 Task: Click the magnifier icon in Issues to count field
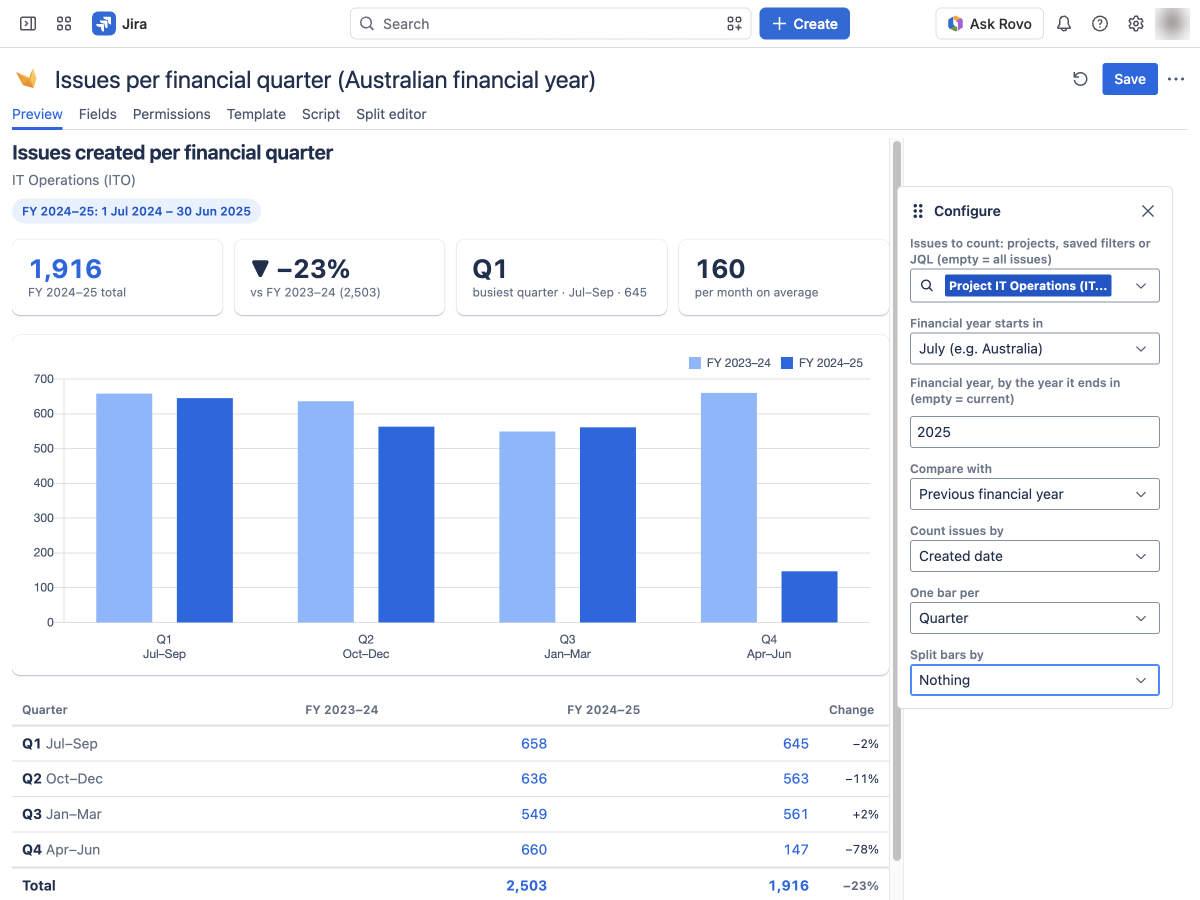coord(927,286)
